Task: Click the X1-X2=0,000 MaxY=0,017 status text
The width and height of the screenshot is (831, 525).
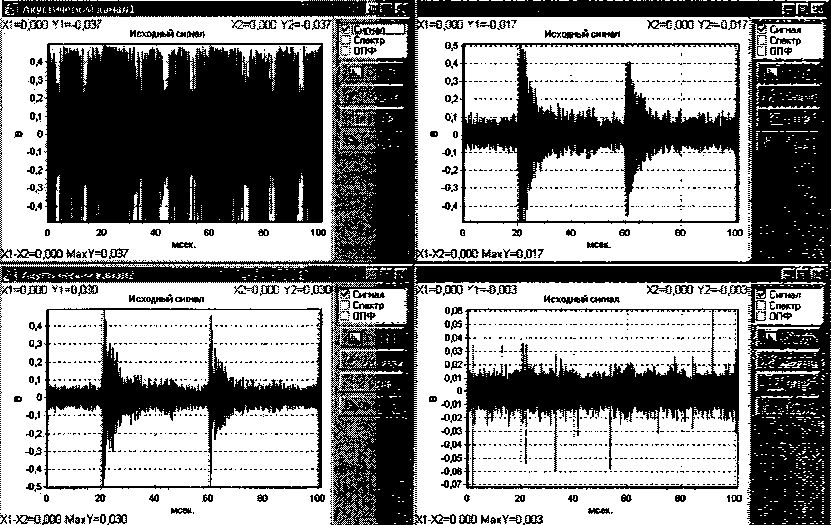Action: pyautogui.click(x=480, y=254)
